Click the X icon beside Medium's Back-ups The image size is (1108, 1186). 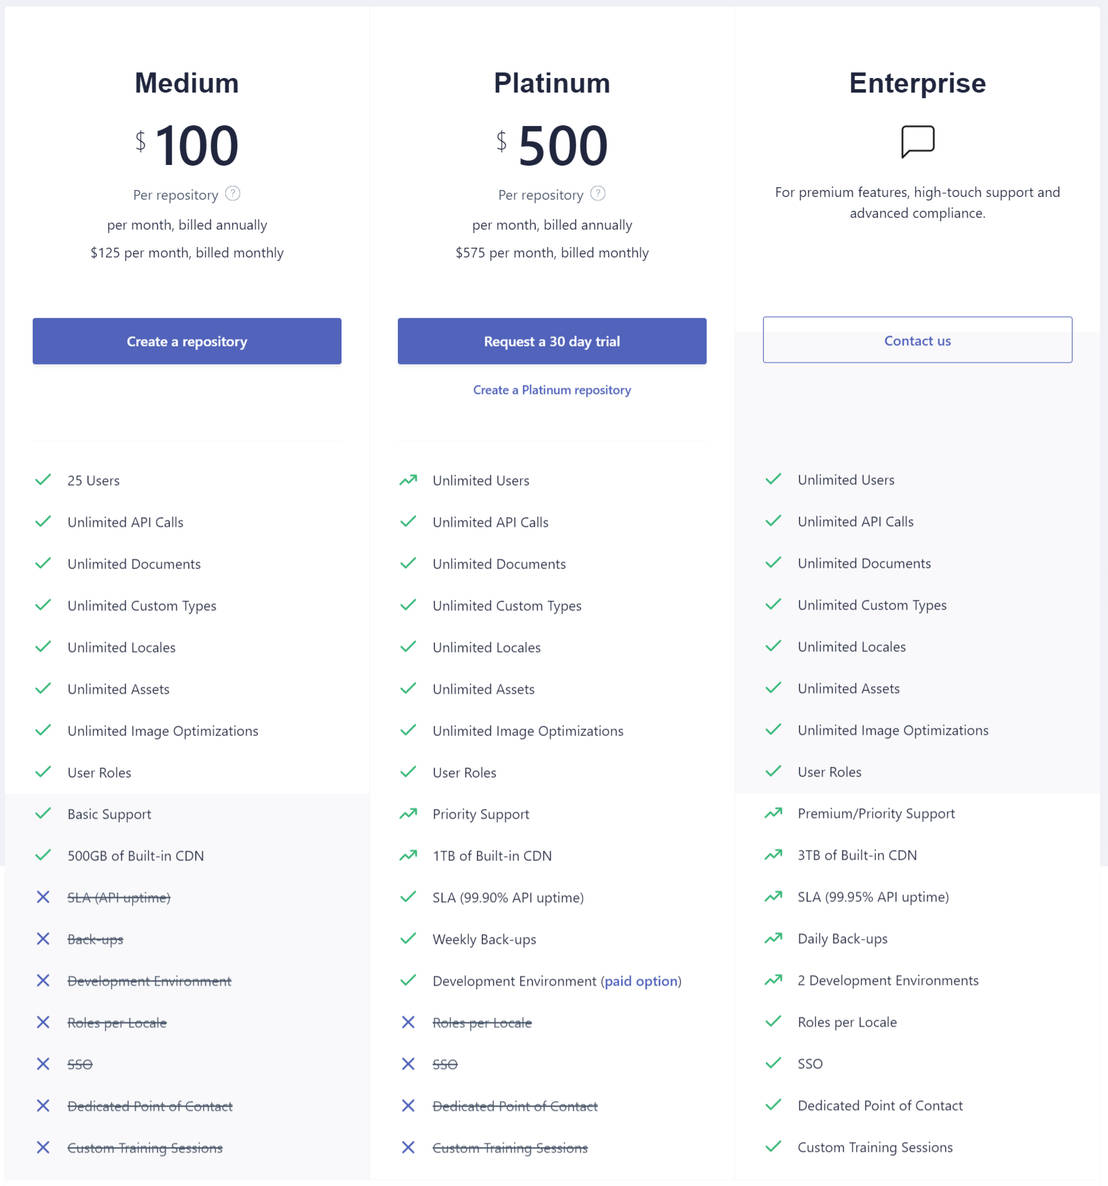(43, 939)
